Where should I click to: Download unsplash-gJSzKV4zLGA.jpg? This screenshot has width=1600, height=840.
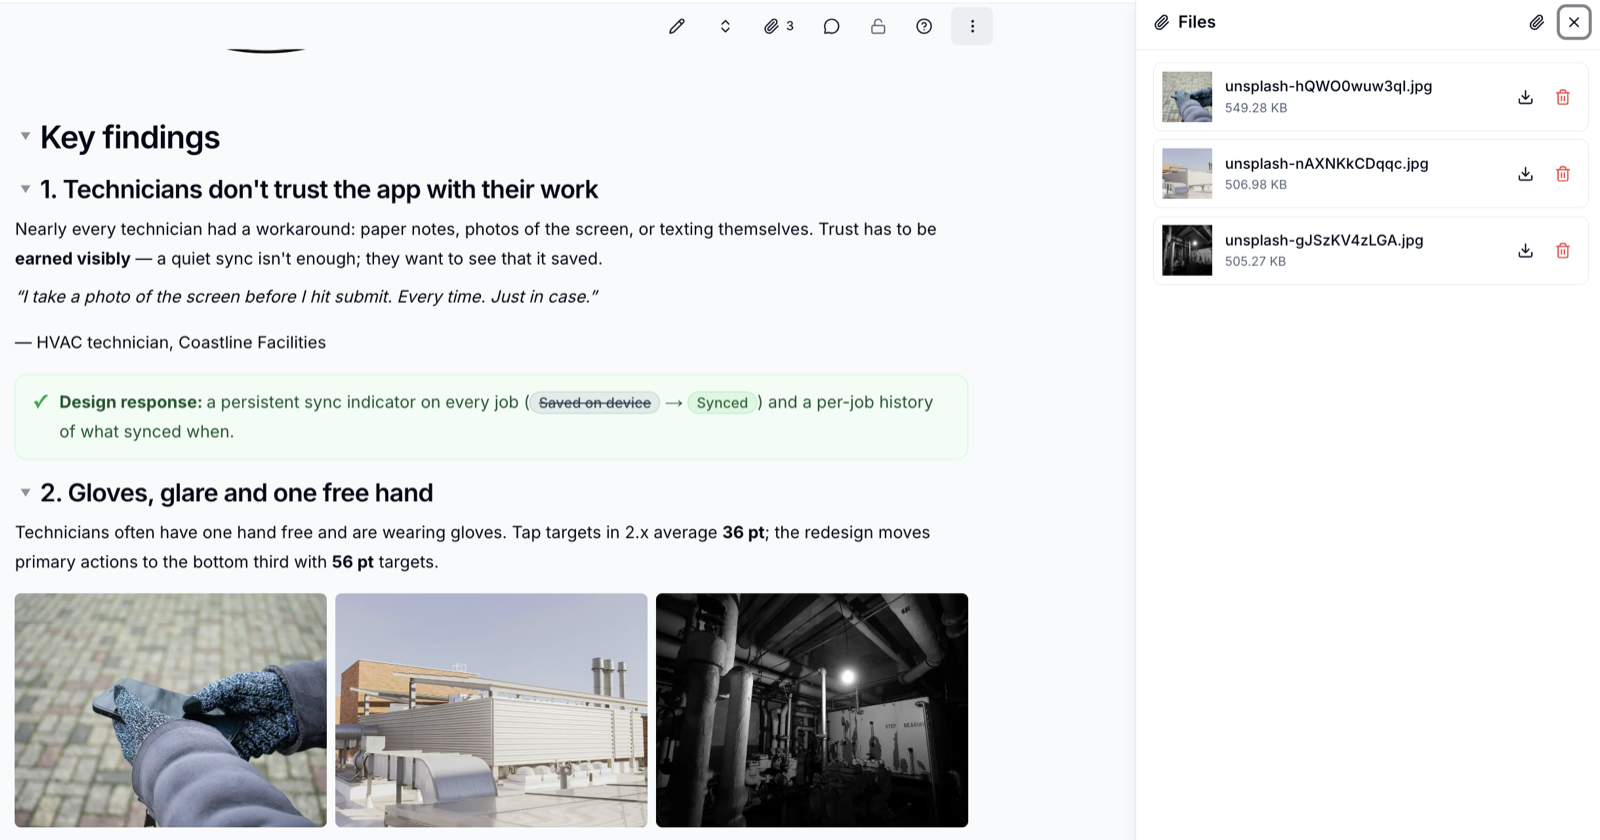(x=1525, y=251)
